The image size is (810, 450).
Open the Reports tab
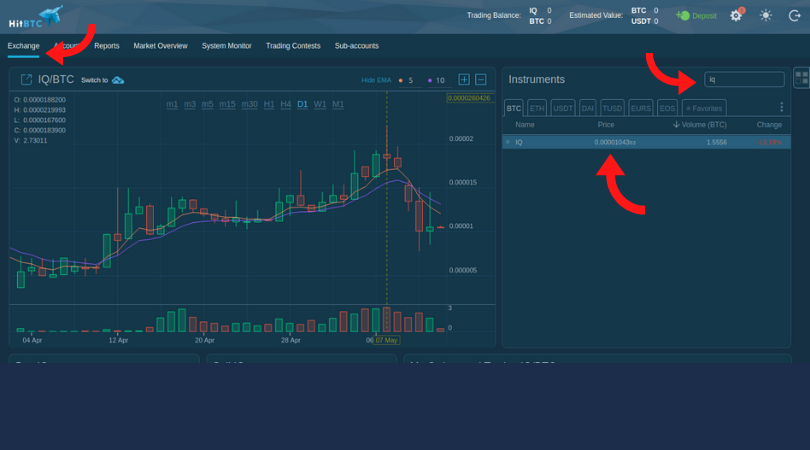[106, 46]
